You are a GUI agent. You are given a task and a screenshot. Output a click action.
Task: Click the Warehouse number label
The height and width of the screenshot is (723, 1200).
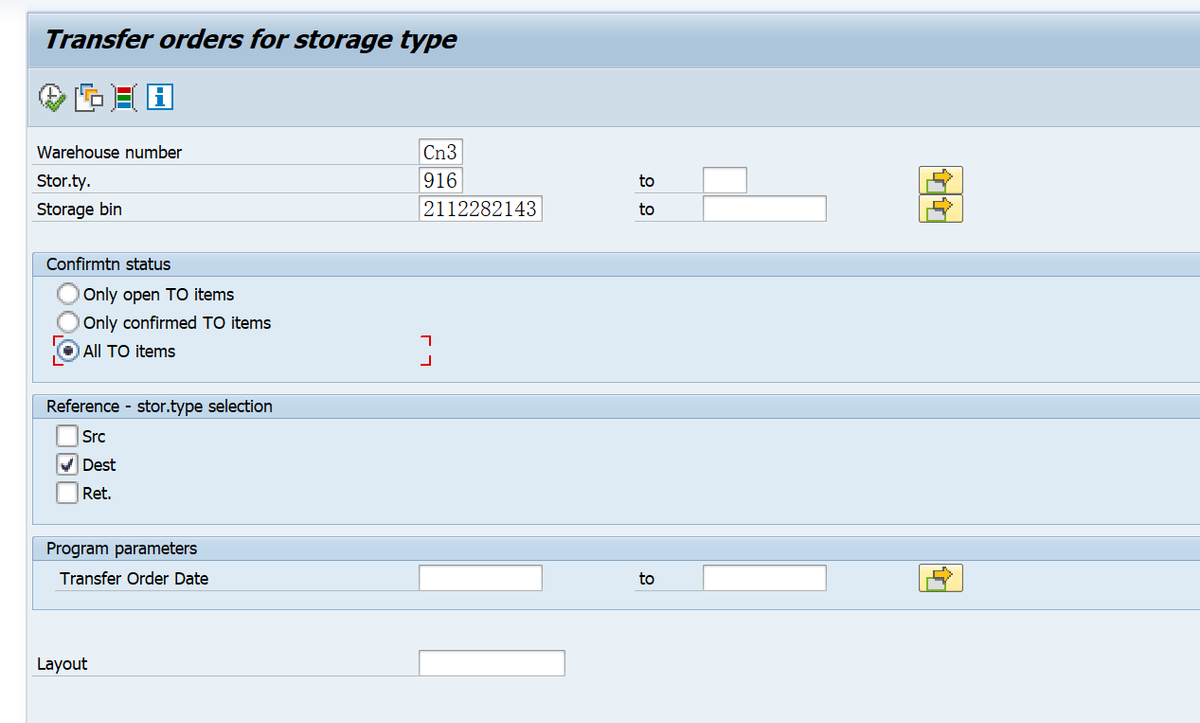coord(110,153)
